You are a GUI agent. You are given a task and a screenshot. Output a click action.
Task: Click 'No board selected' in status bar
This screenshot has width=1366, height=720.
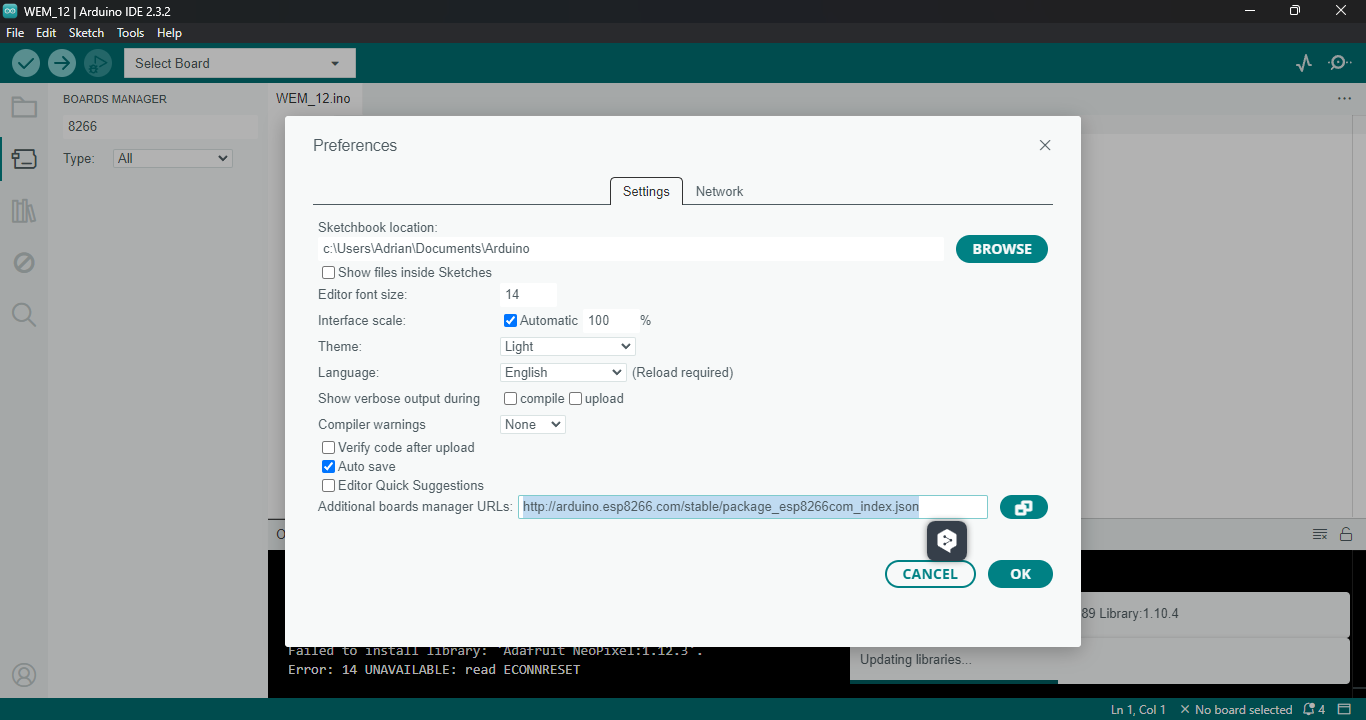point(1236,709)
